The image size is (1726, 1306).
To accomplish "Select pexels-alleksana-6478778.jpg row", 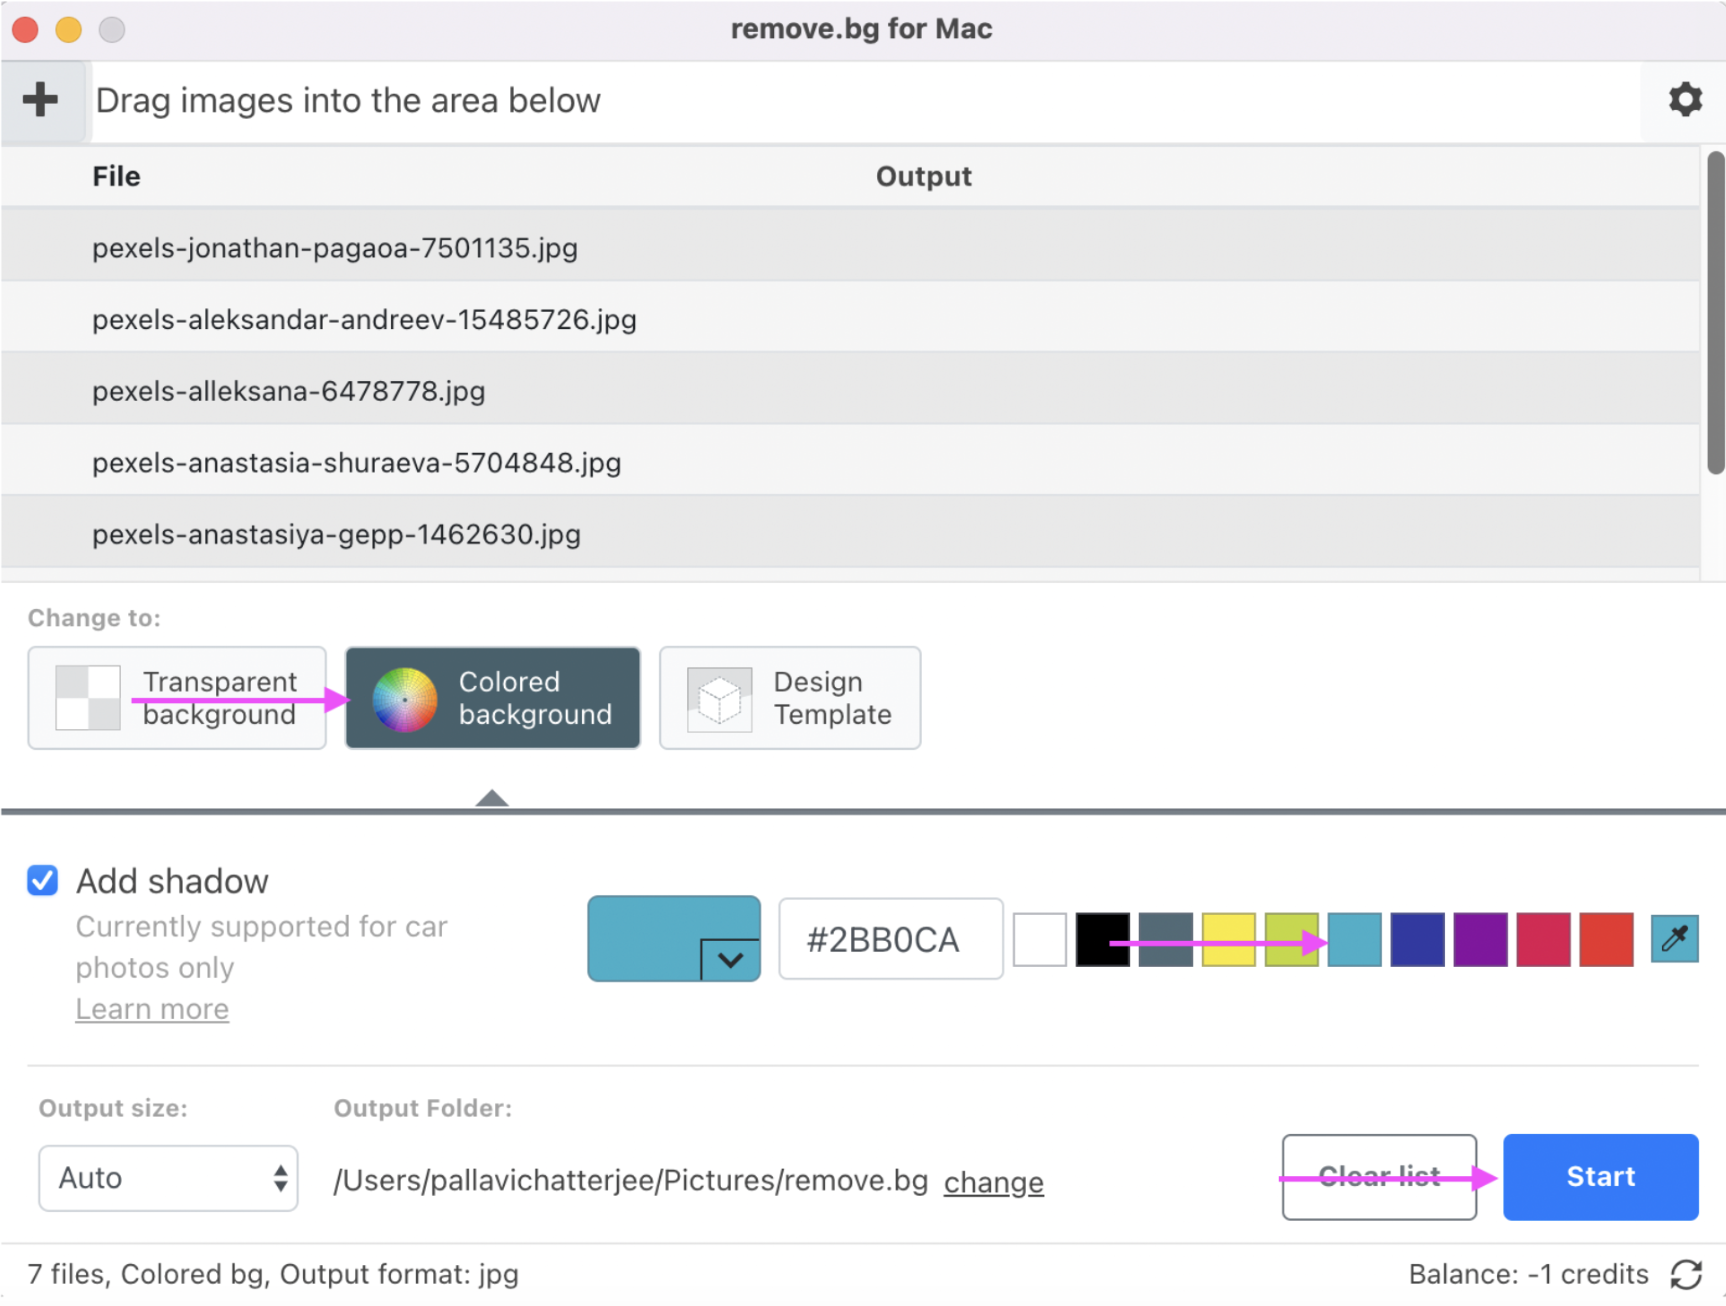I will tap(850, 389).
